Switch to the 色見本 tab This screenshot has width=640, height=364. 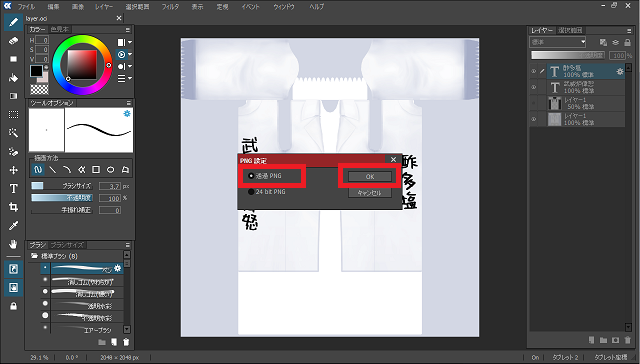point(59,29)
